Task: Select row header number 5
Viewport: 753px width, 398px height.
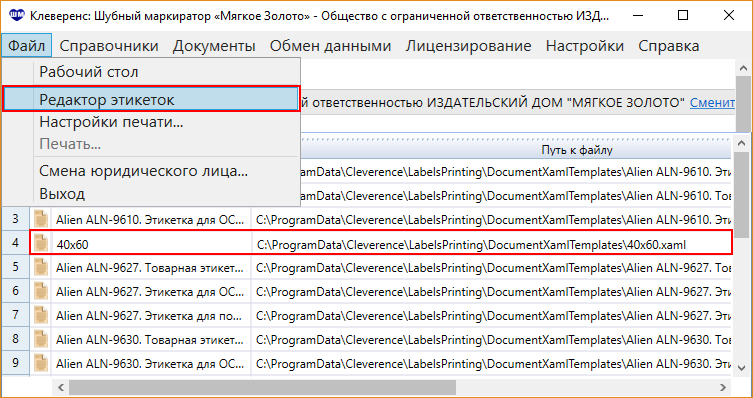Action: pos(15,267)
